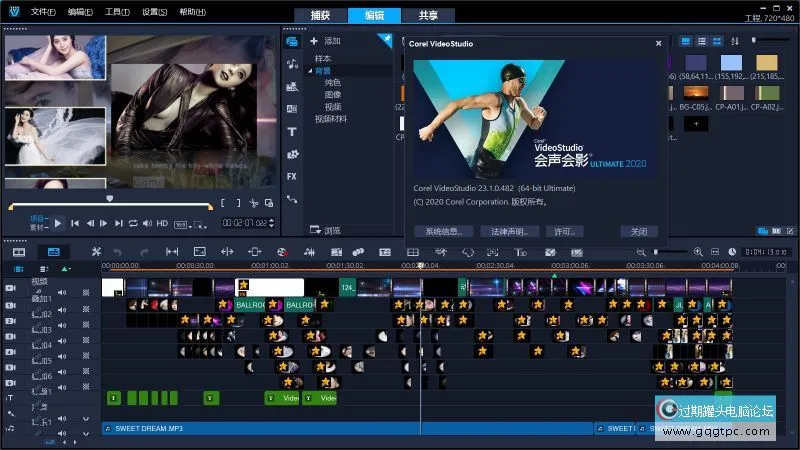
Task: Collapse the 背景 tree folder
Action: (x=310, y=71)
